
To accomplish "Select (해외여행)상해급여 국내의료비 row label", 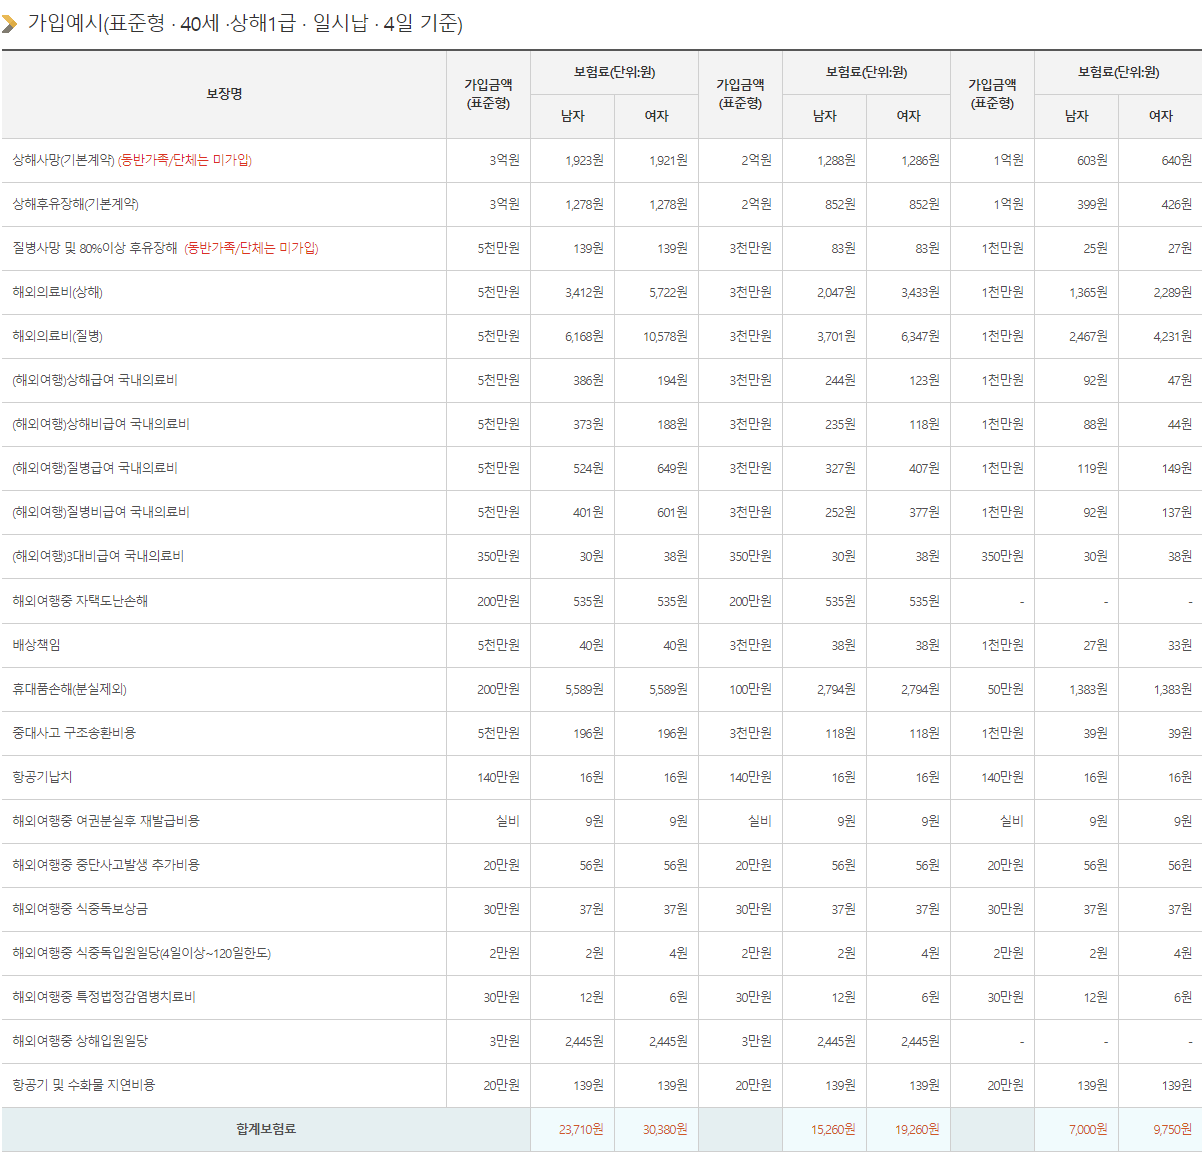I will pos(95,380).
